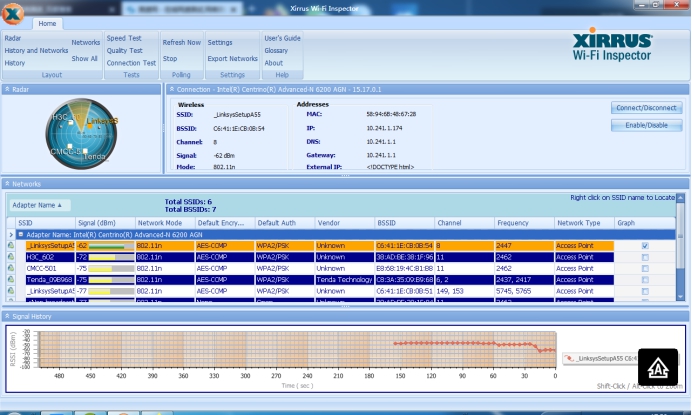Collapse the Signal History panel
The image size is (692, 415).
8,316
